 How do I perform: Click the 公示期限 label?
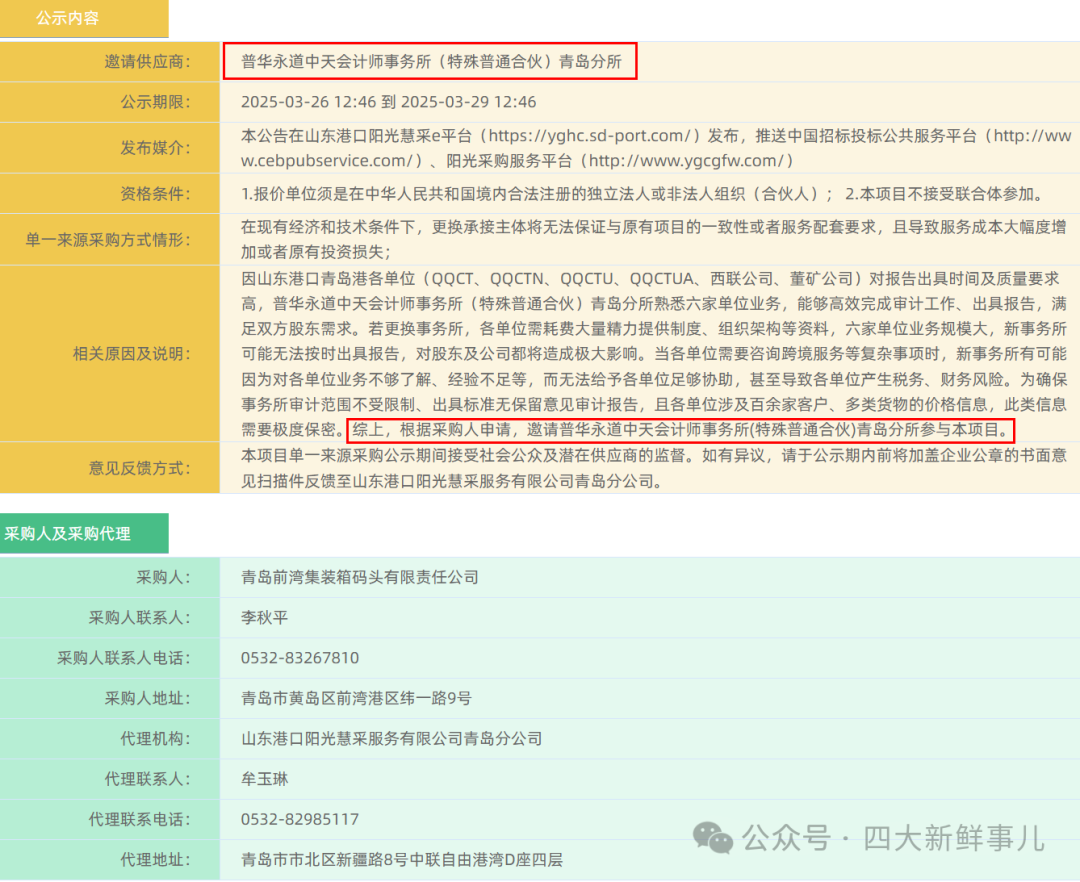coord(156,102)
